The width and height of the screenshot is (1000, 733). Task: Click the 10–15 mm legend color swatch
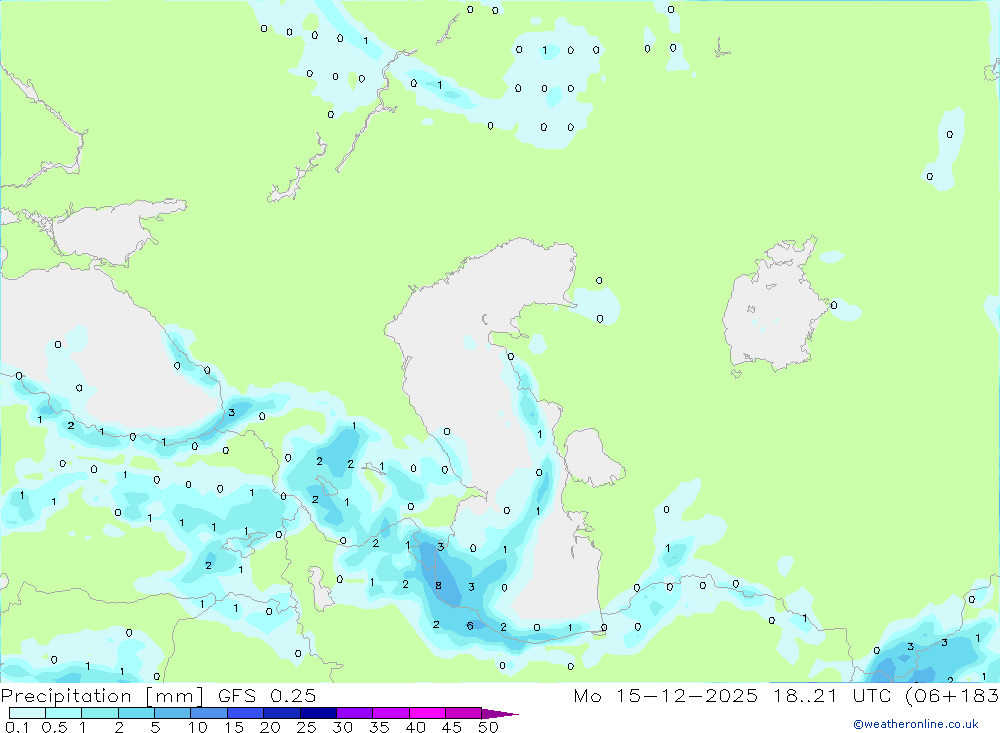[209, 713]
